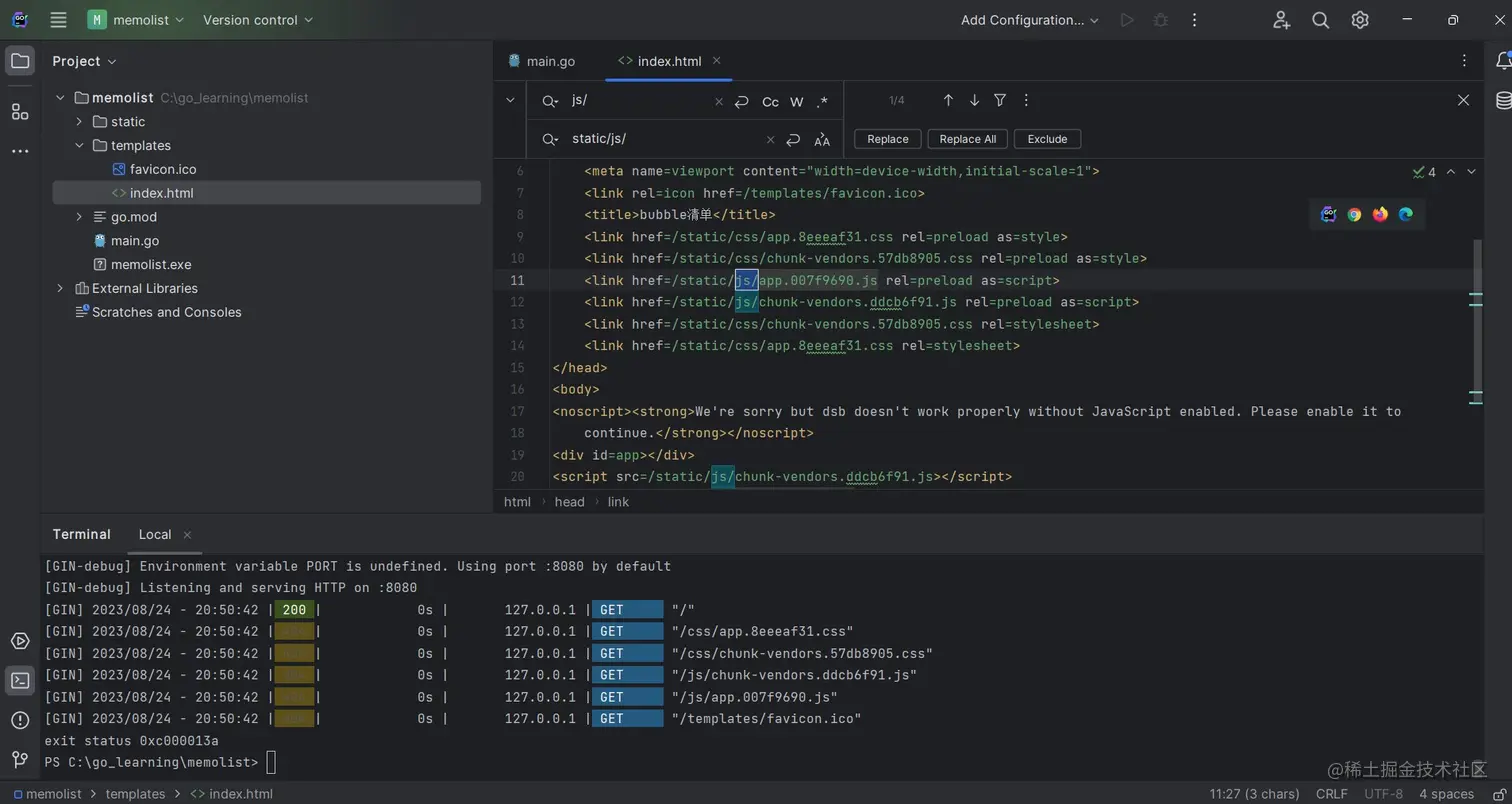The height and width of the screenshot is (804, 1512).
Task: Expand the static folder in tree
Action: pos(79,122)
